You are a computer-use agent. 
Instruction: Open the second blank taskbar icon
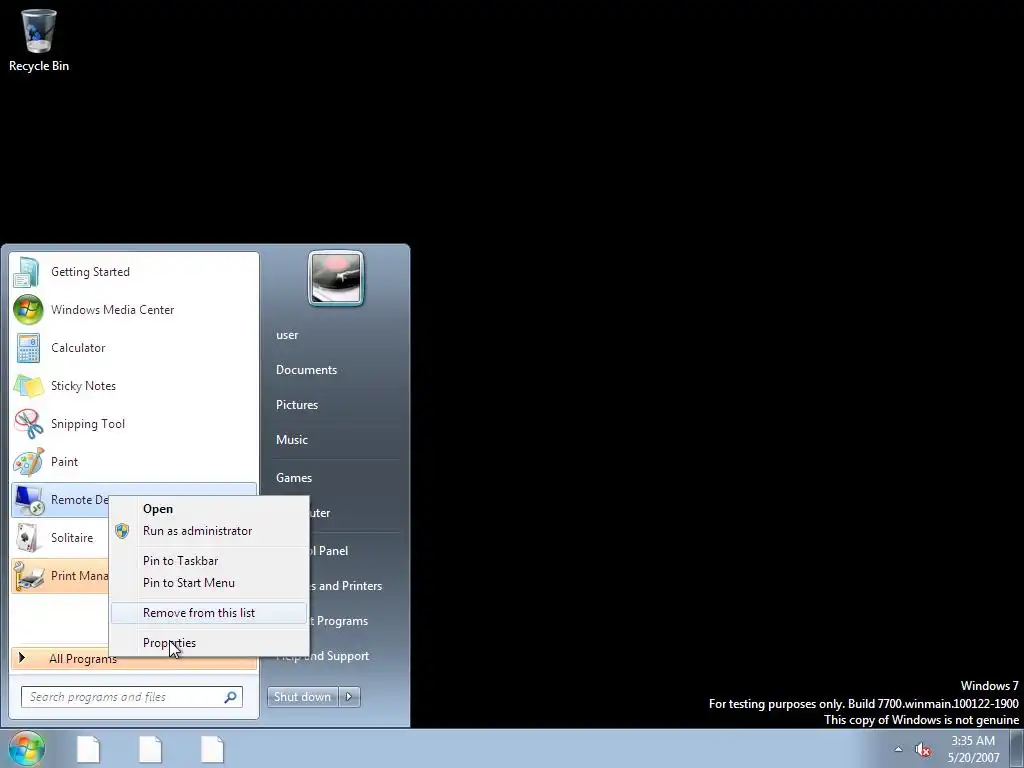[150, 749]
